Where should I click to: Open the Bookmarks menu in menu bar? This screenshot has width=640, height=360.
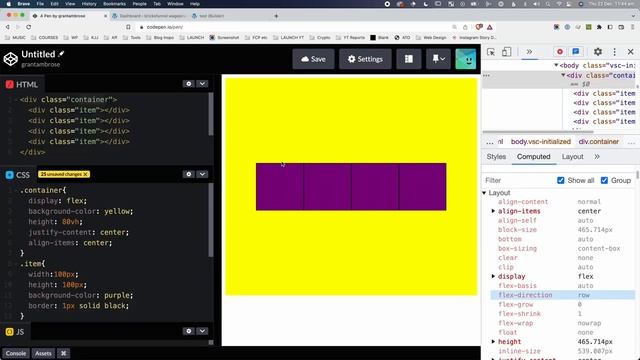tap(114, 4)
